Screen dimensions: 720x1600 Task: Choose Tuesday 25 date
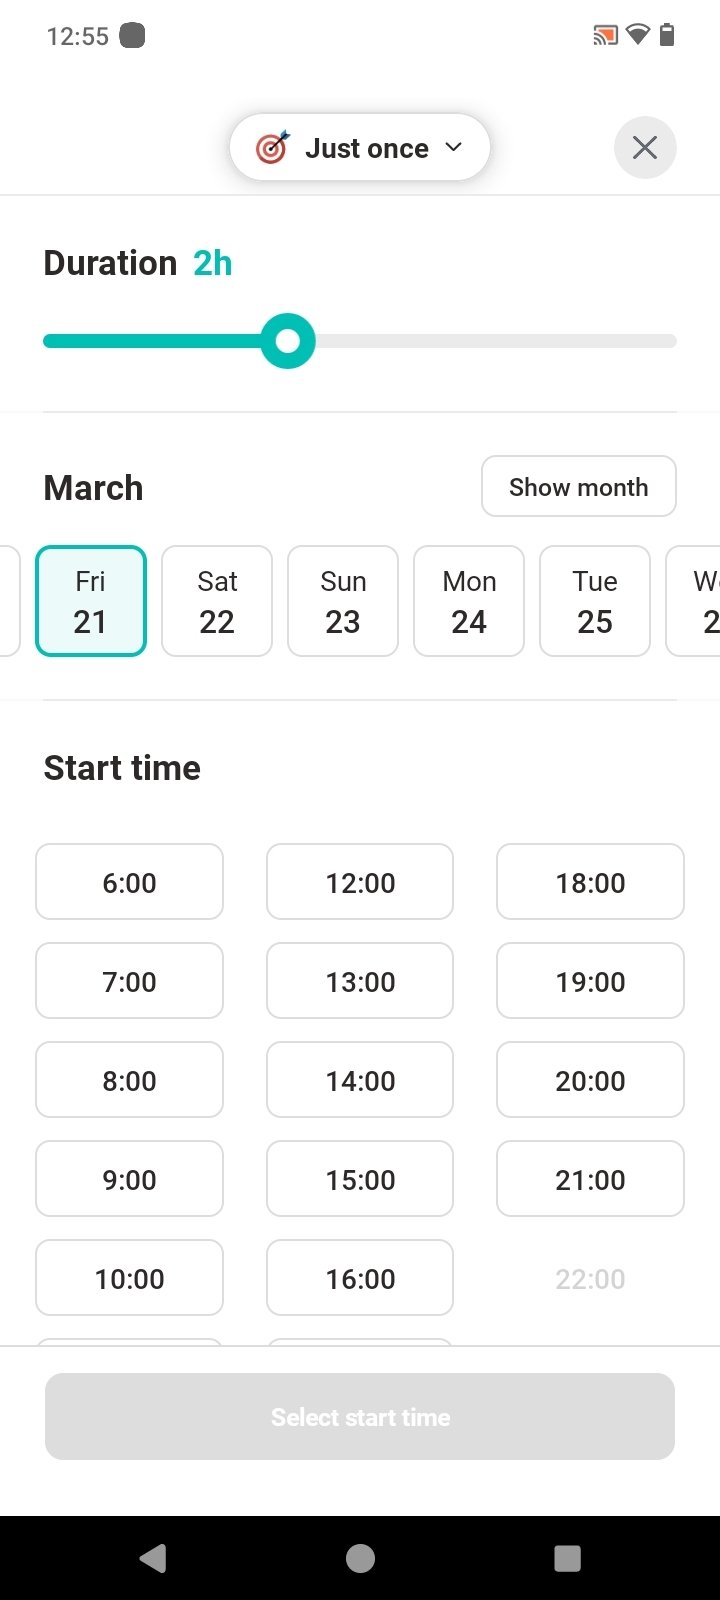[x=595, y=601]
